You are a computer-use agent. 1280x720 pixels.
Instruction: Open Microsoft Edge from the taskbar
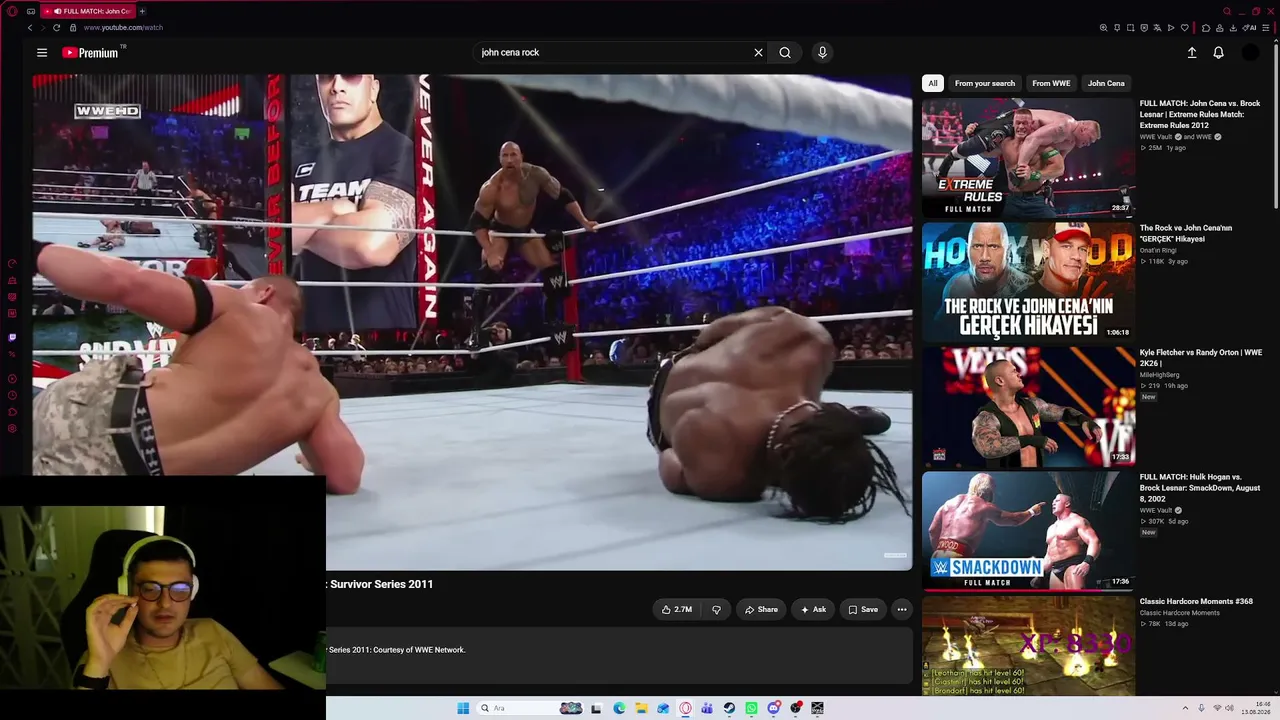click(x=619, y=708)
